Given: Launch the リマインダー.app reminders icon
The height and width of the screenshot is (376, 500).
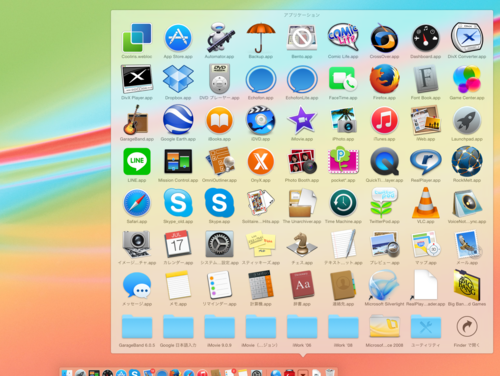Looking at the screenshot, I should [x=219, y=285].
